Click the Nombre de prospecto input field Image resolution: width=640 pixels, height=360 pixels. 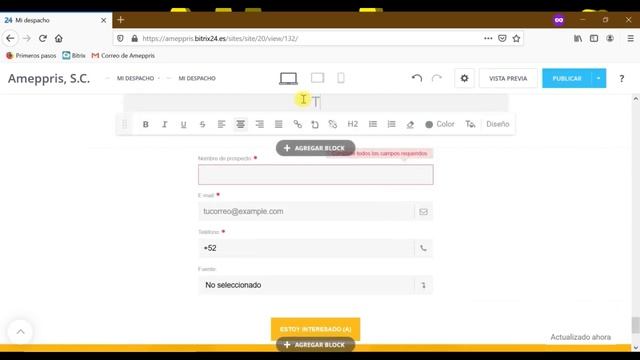click(316, 175)
